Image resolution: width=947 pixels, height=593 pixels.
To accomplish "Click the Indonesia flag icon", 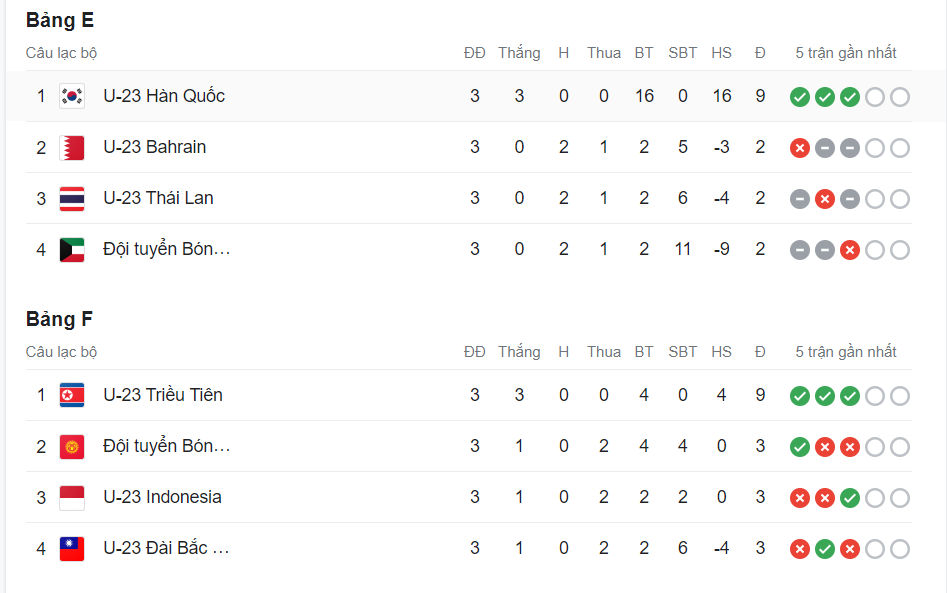I will point(72,497).
